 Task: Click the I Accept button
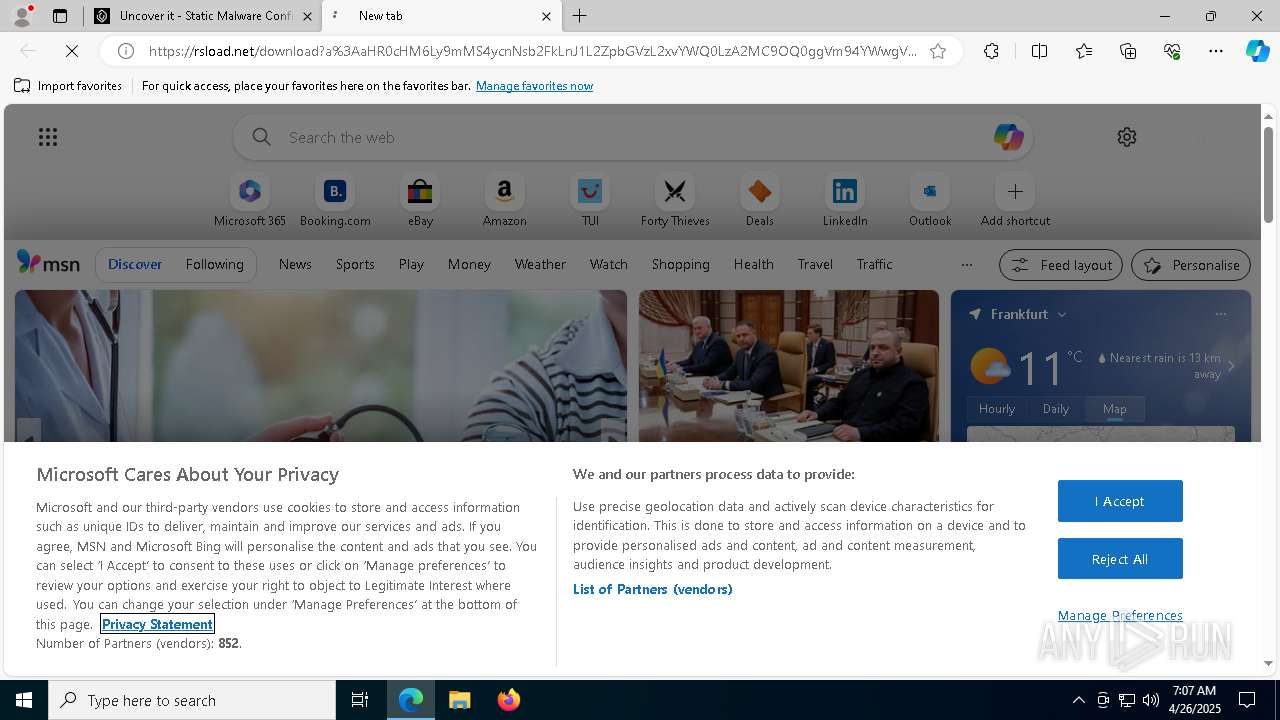(1120, 501)
